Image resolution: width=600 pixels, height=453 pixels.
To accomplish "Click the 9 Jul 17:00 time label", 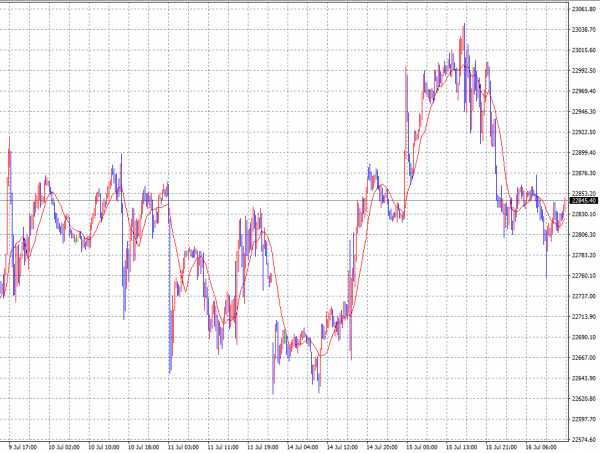I will 25,447.
